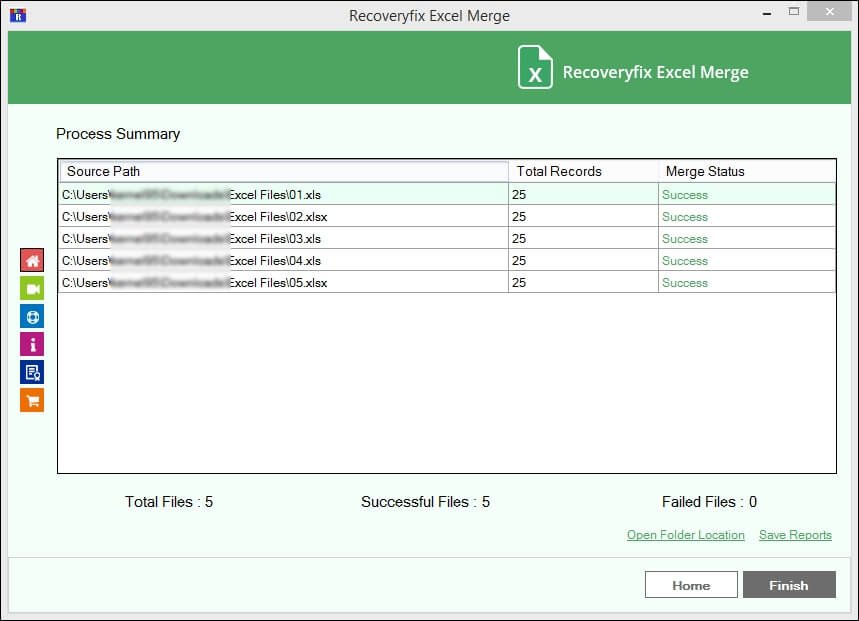Click record count 25 in 01.xls row
This screenshot has width=859, height=621.
pyautogui.click(x=519, y=194)
